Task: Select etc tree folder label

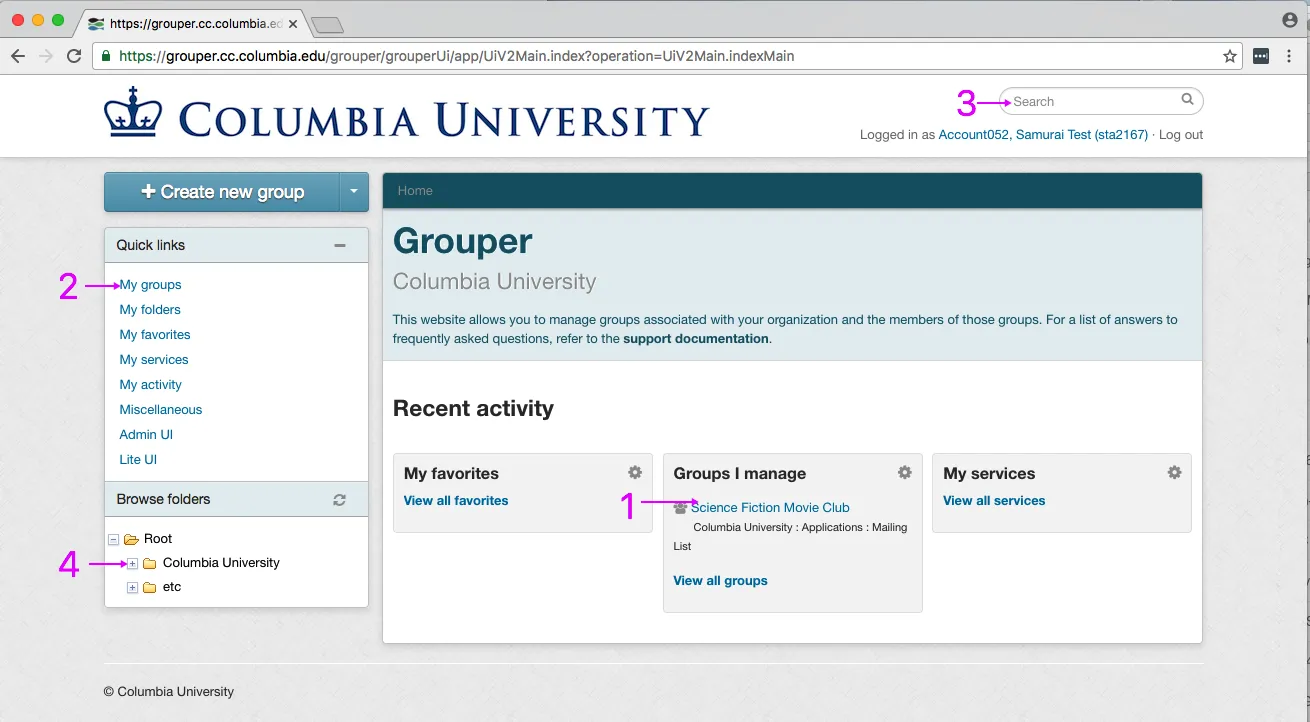Action: coord(172,588)
